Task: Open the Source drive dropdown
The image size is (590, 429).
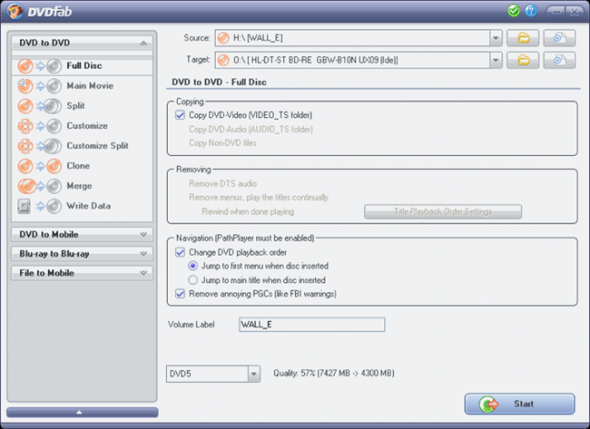Action: click(496, 38)
